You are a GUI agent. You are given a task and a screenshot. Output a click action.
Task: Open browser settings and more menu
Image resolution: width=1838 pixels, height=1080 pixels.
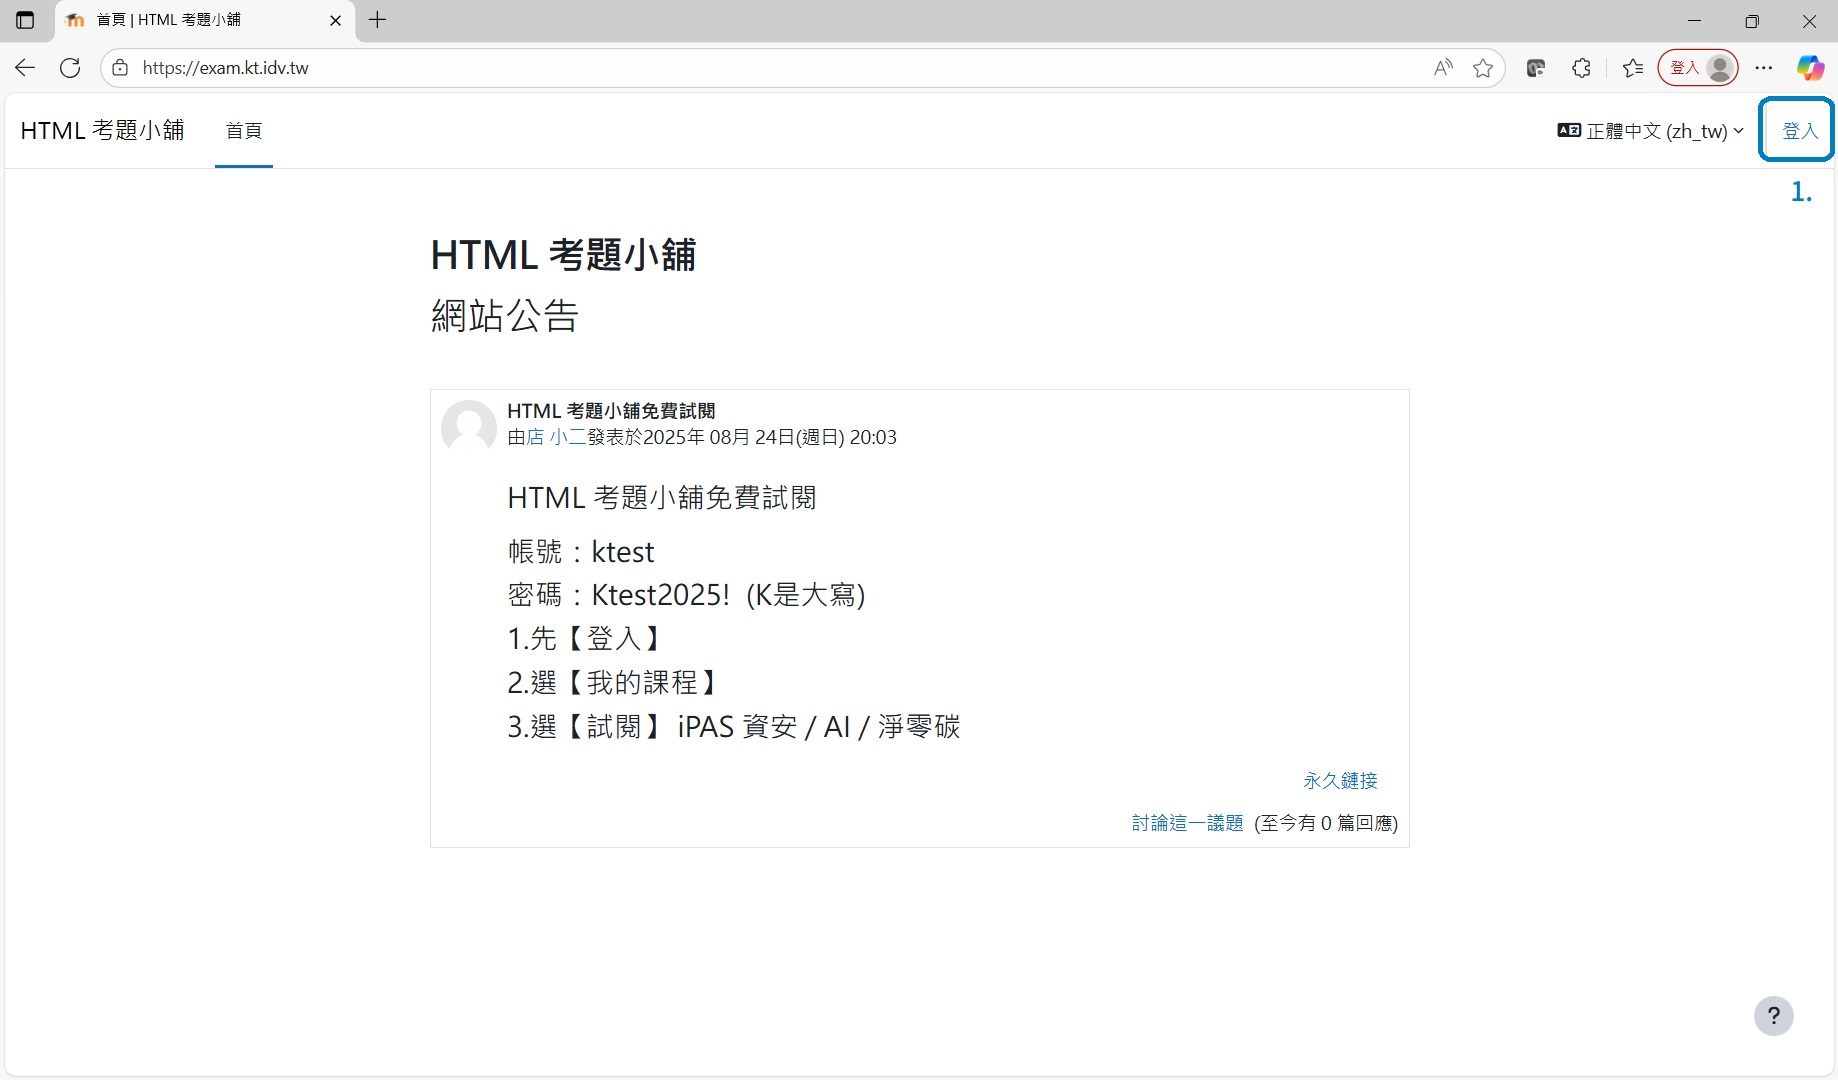1764,68
